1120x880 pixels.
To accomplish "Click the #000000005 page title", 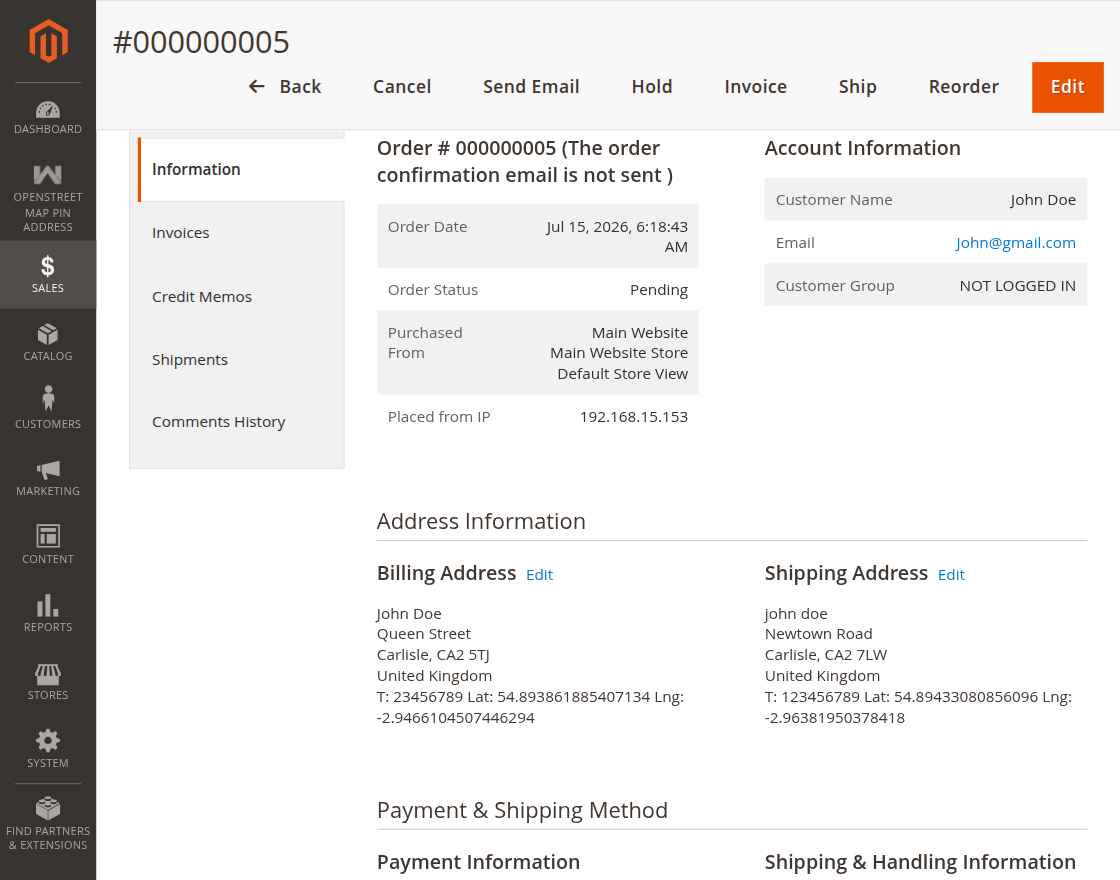I will coord(201,42).
